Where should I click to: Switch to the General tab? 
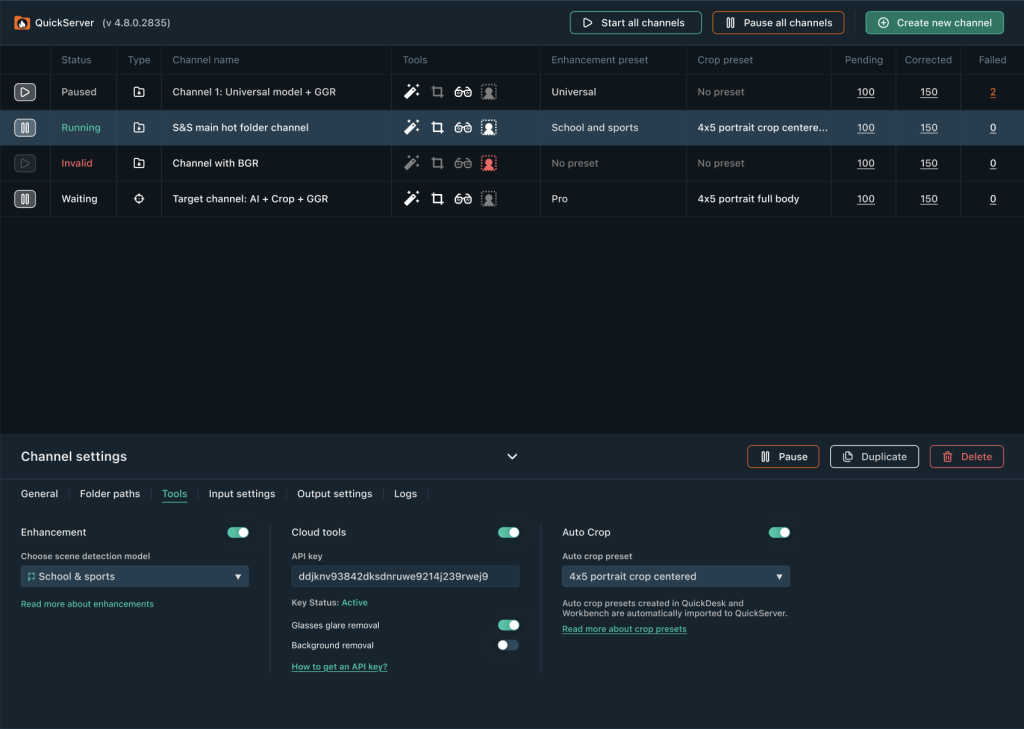(39, 494)
